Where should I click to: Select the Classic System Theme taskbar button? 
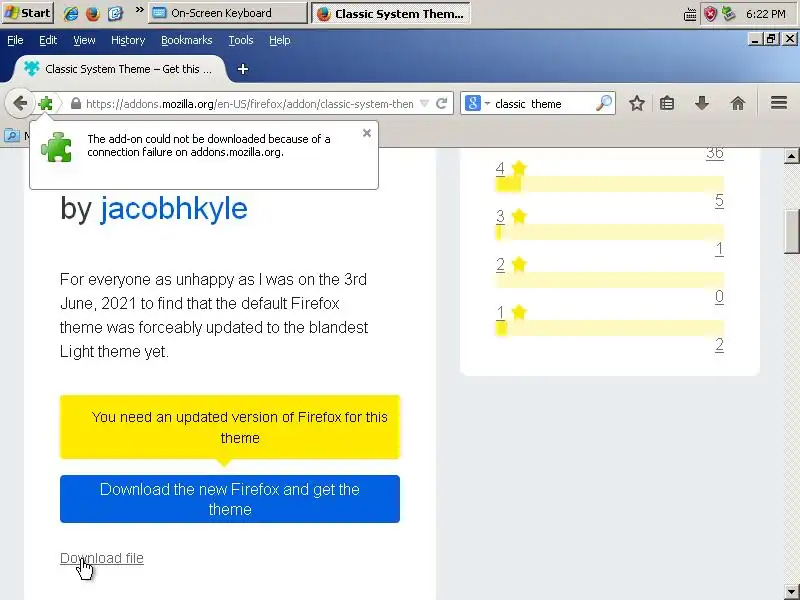[391, 13]
